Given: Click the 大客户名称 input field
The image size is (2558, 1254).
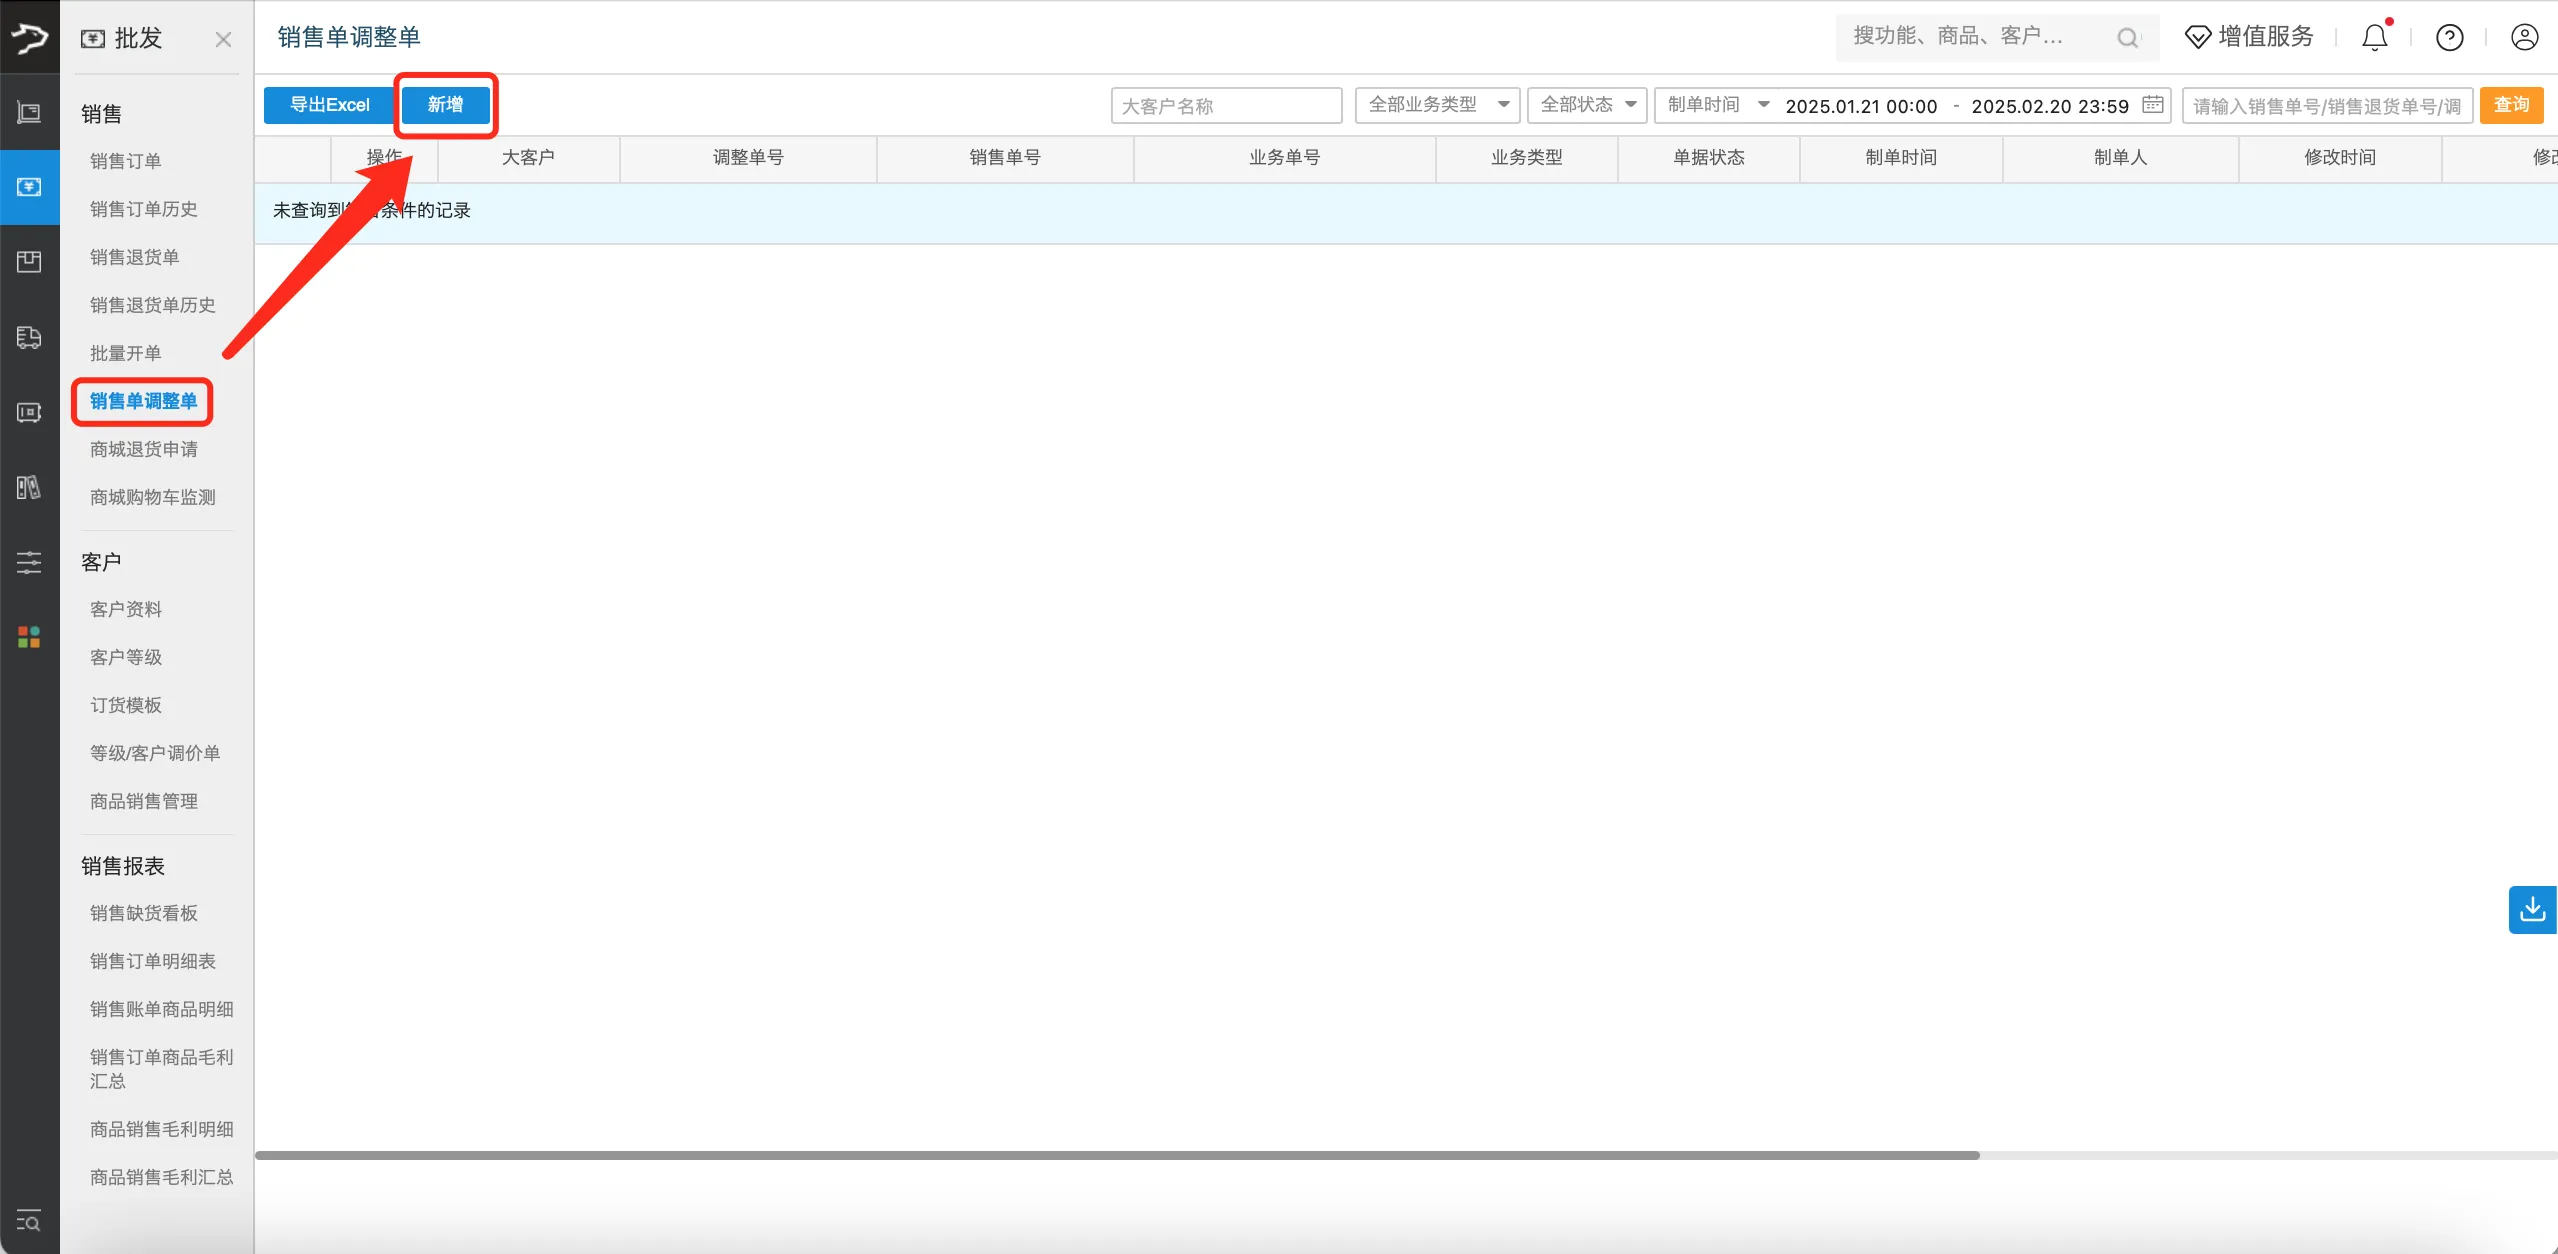Looking at the screenshot, I should tap(1225, 106).
